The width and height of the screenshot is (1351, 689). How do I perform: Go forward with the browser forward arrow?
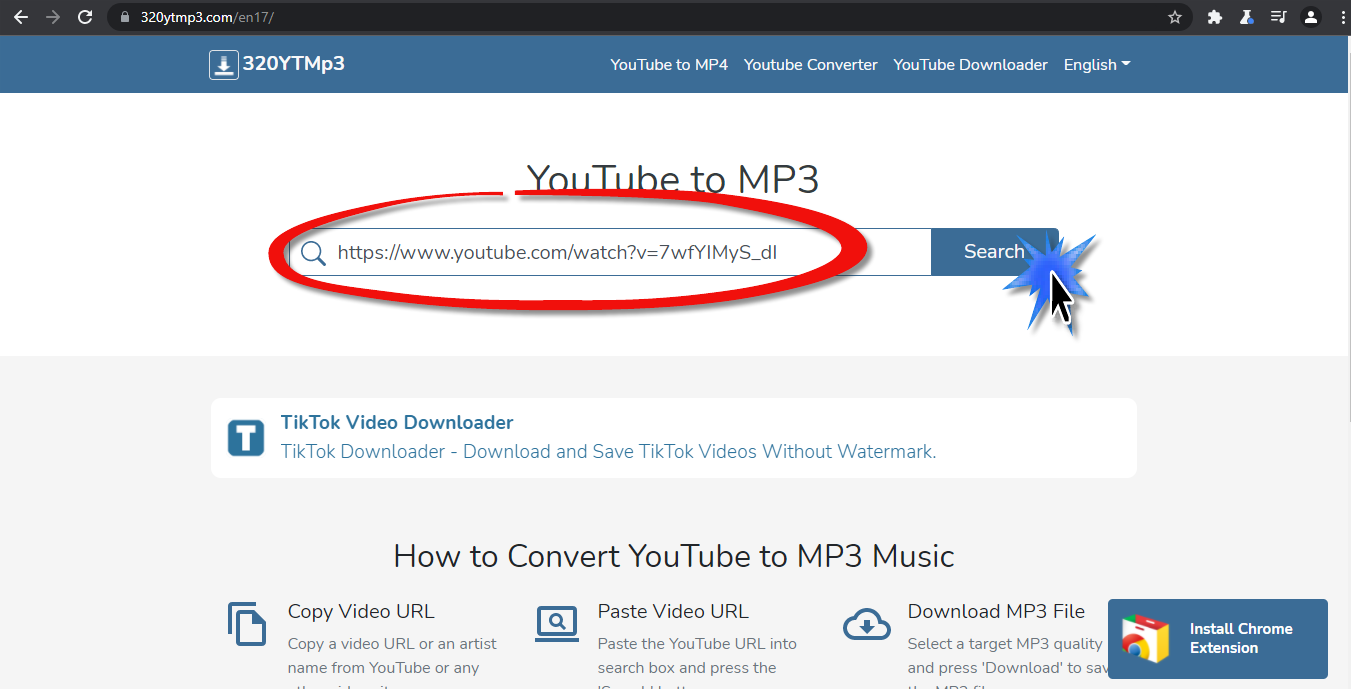tap(53, 17)
